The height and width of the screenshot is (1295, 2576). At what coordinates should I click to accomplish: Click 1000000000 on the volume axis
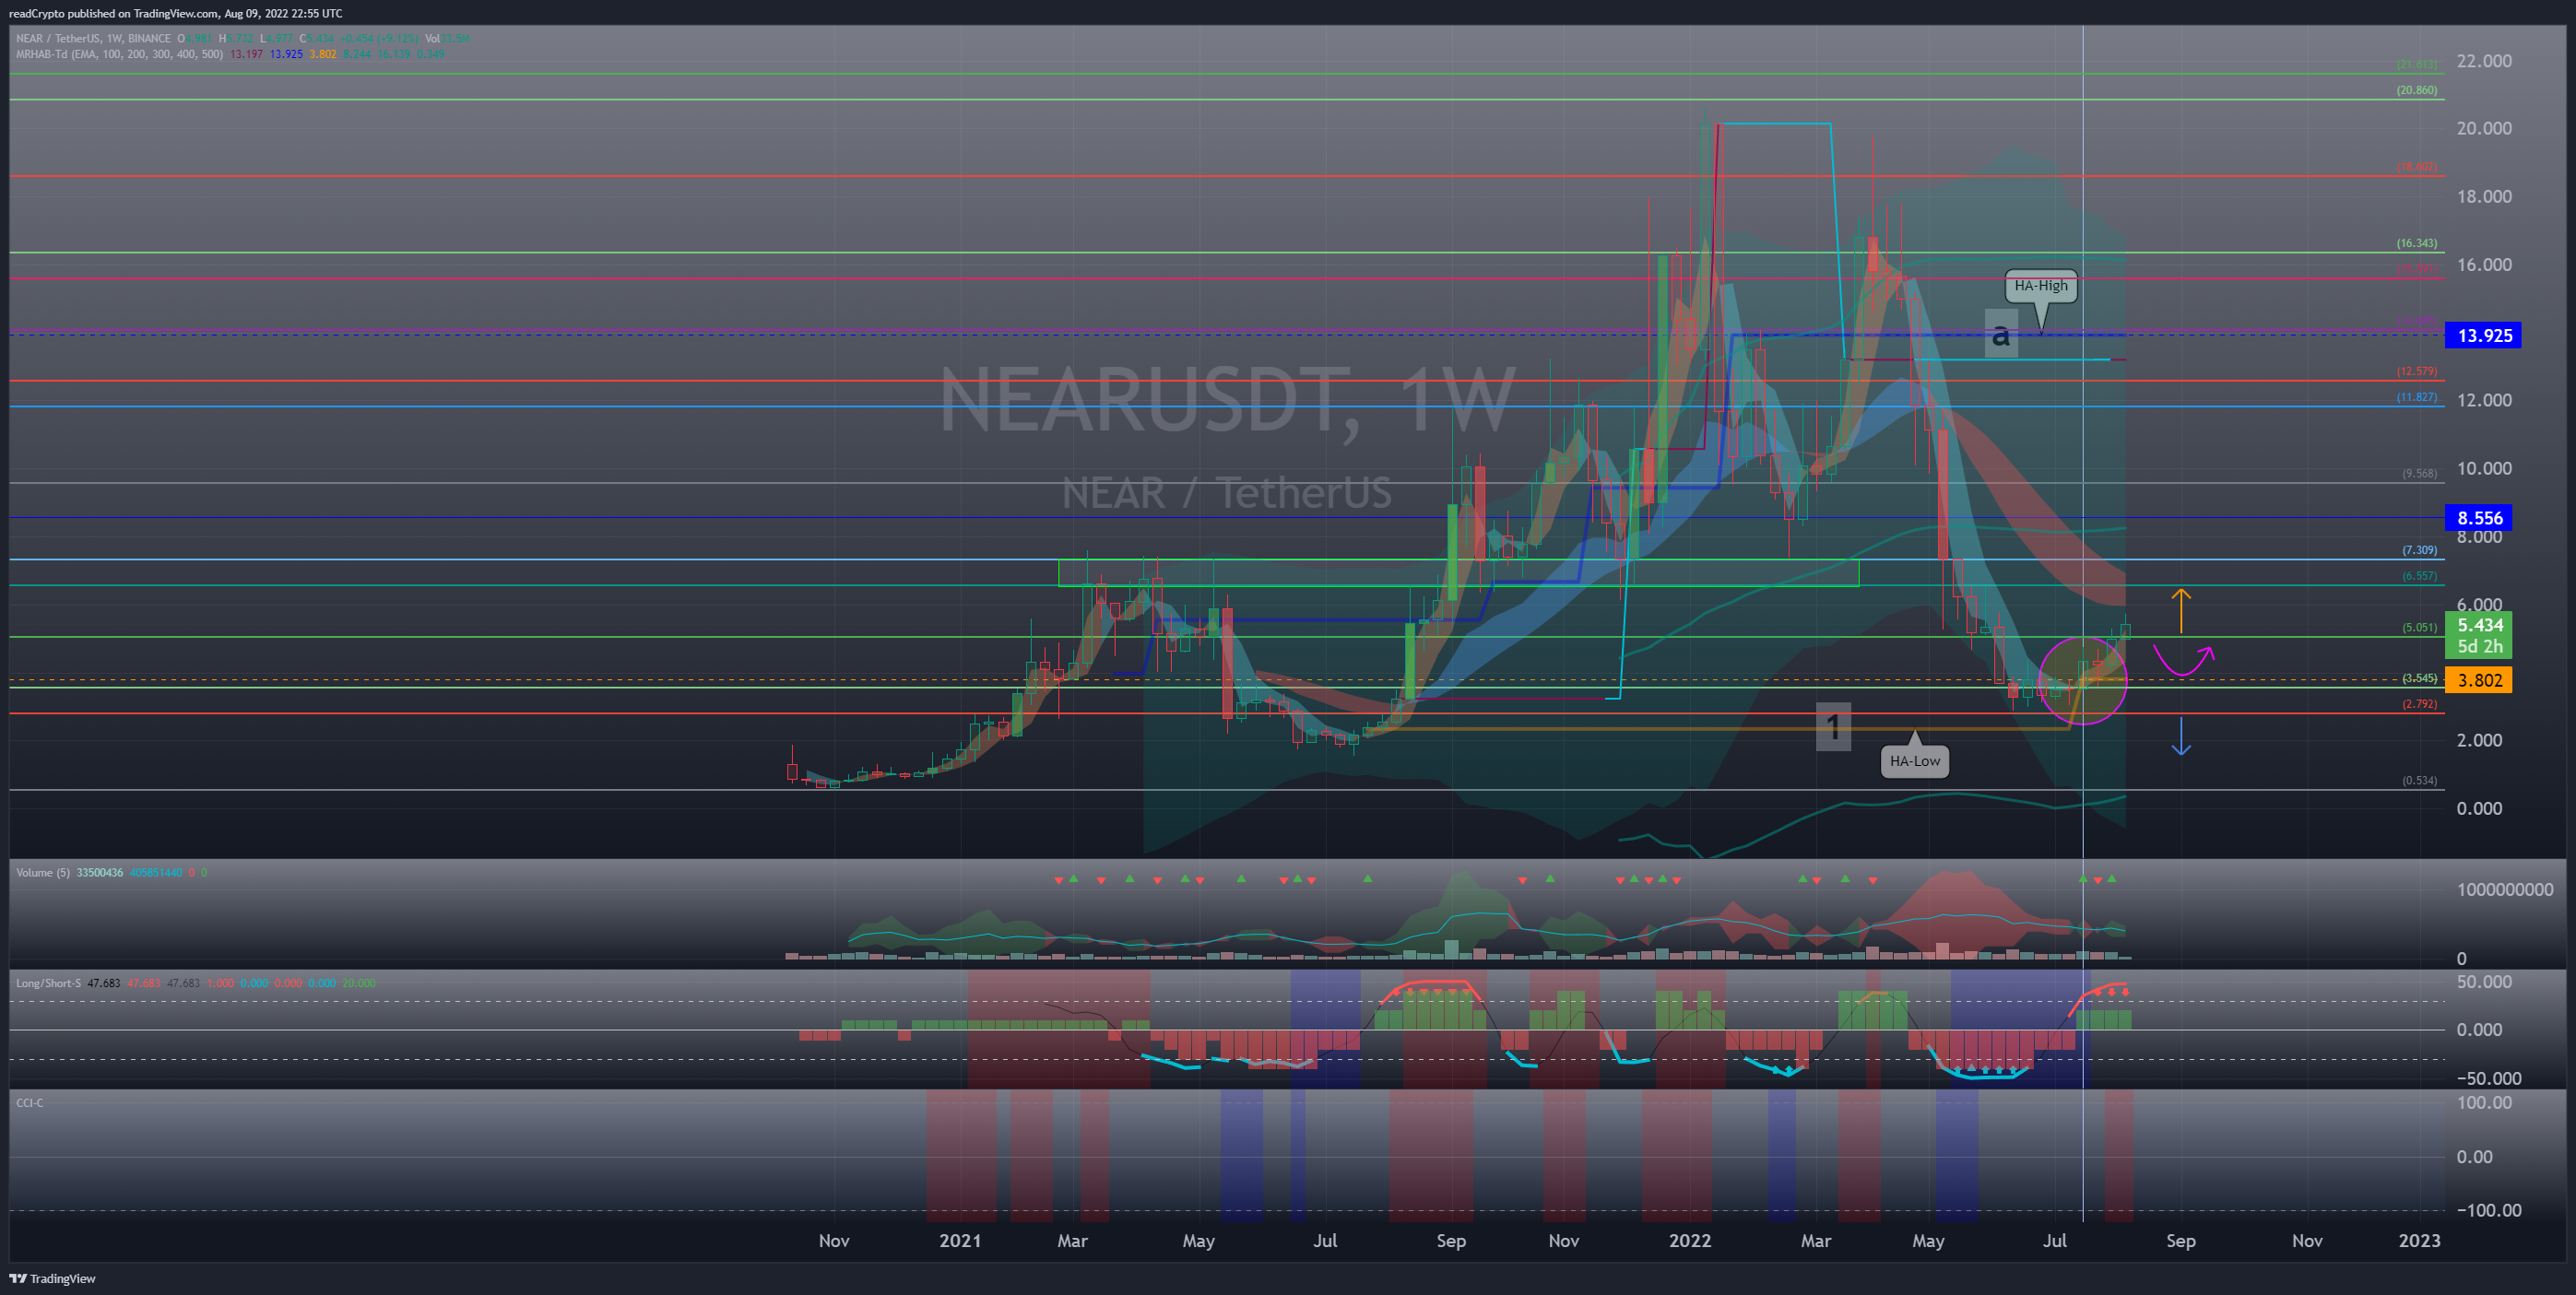2505,889
